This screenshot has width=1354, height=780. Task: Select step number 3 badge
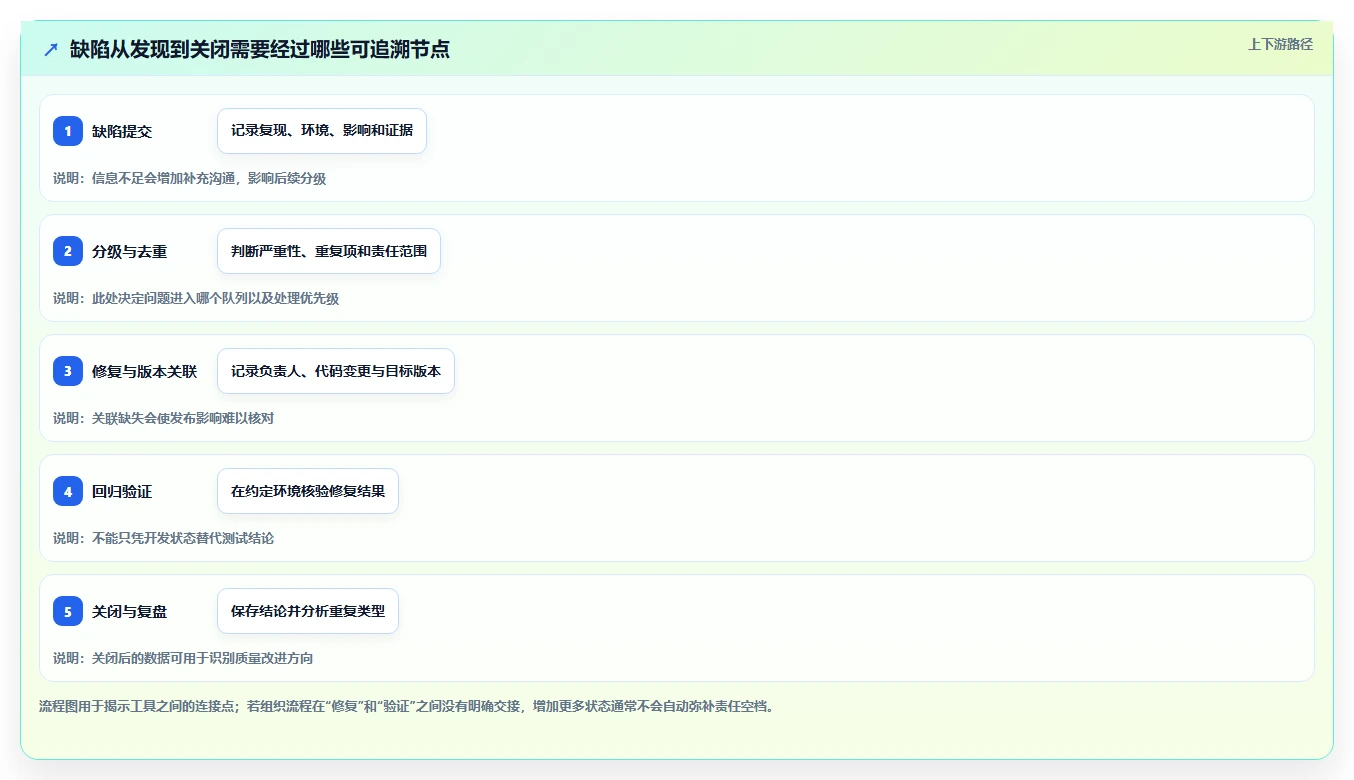pyautogui.click(x=68, y=371)
